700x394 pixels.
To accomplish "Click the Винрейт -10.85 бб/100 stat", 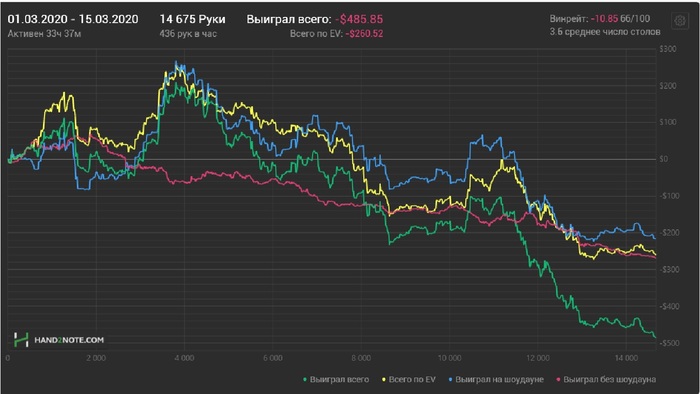I will click(600, 19).
